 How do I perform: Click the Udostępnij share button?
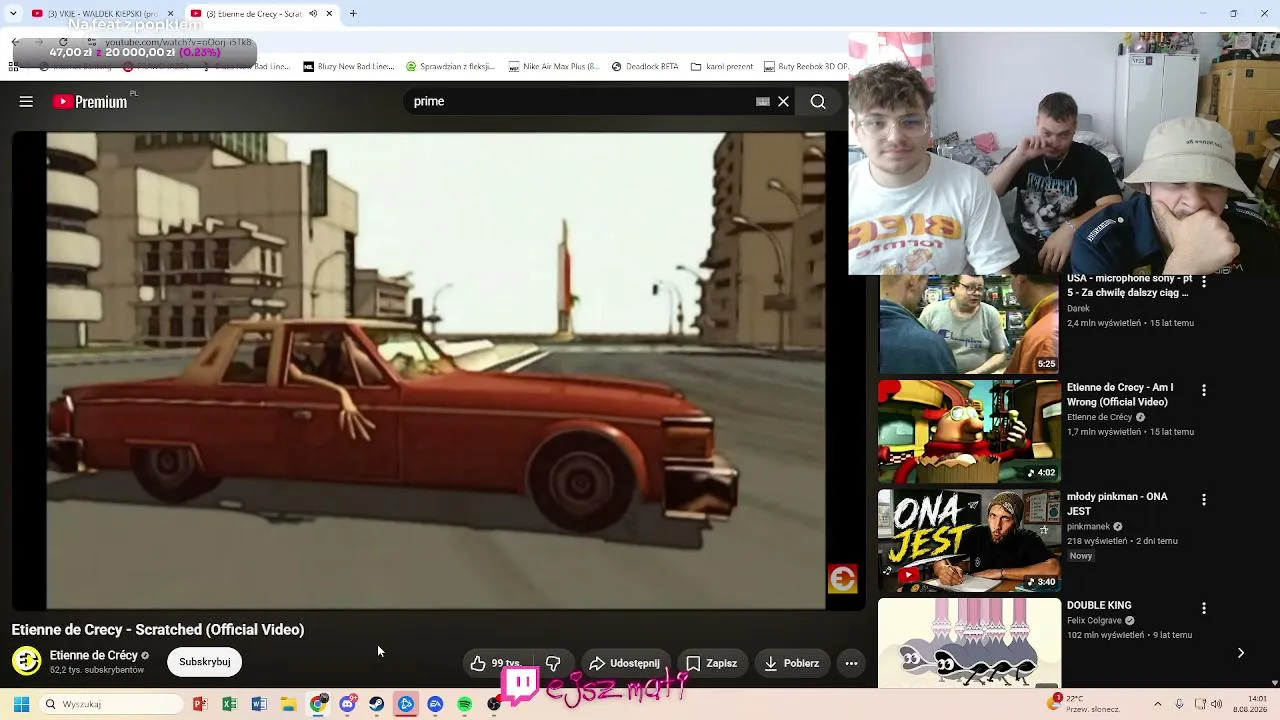(x=625, y=663)
